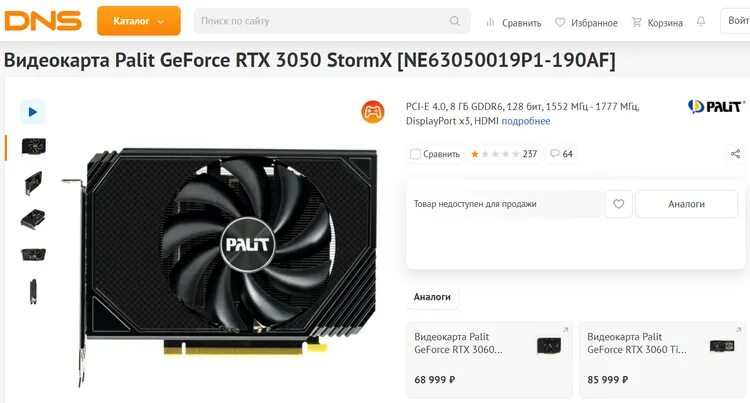The width and height of the screenshot is (750, 403).
Task: Click the magnifier search icon
Action: pyautogui.click(x=454, y=21)
